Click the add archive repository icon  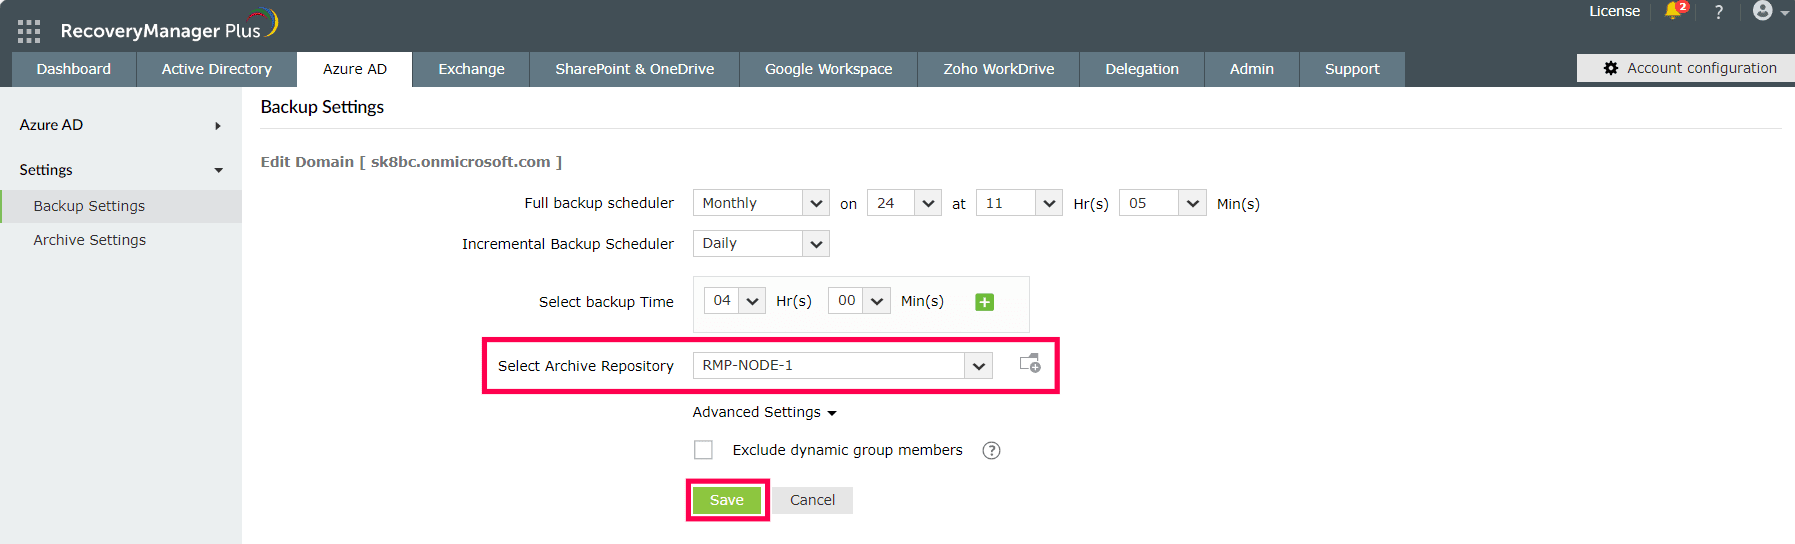coord(1030,364)
